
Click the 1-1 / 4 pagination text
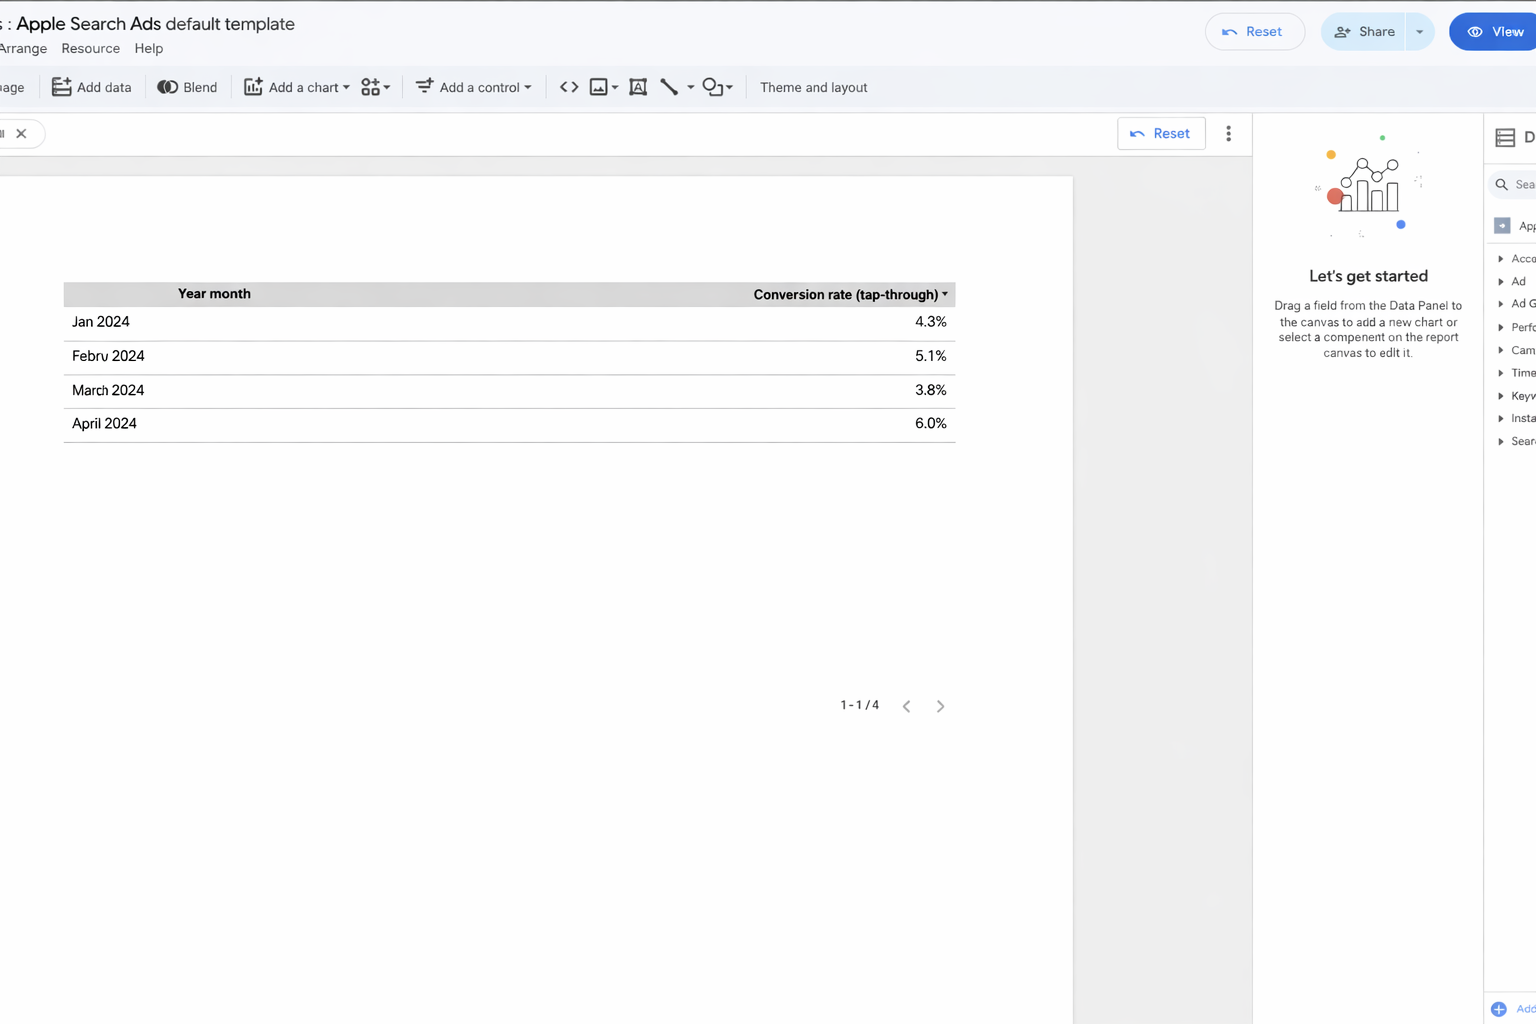coord(860,705)
